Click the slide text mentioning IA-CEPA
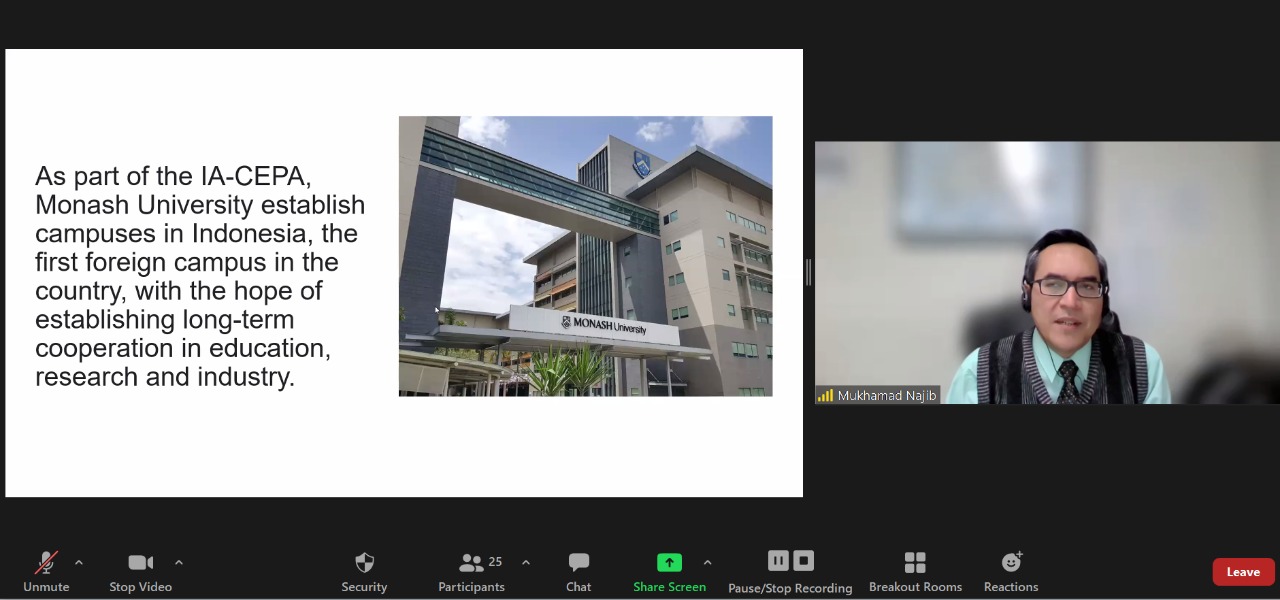This screenshot has width=1280, height=600. [200, 276]
